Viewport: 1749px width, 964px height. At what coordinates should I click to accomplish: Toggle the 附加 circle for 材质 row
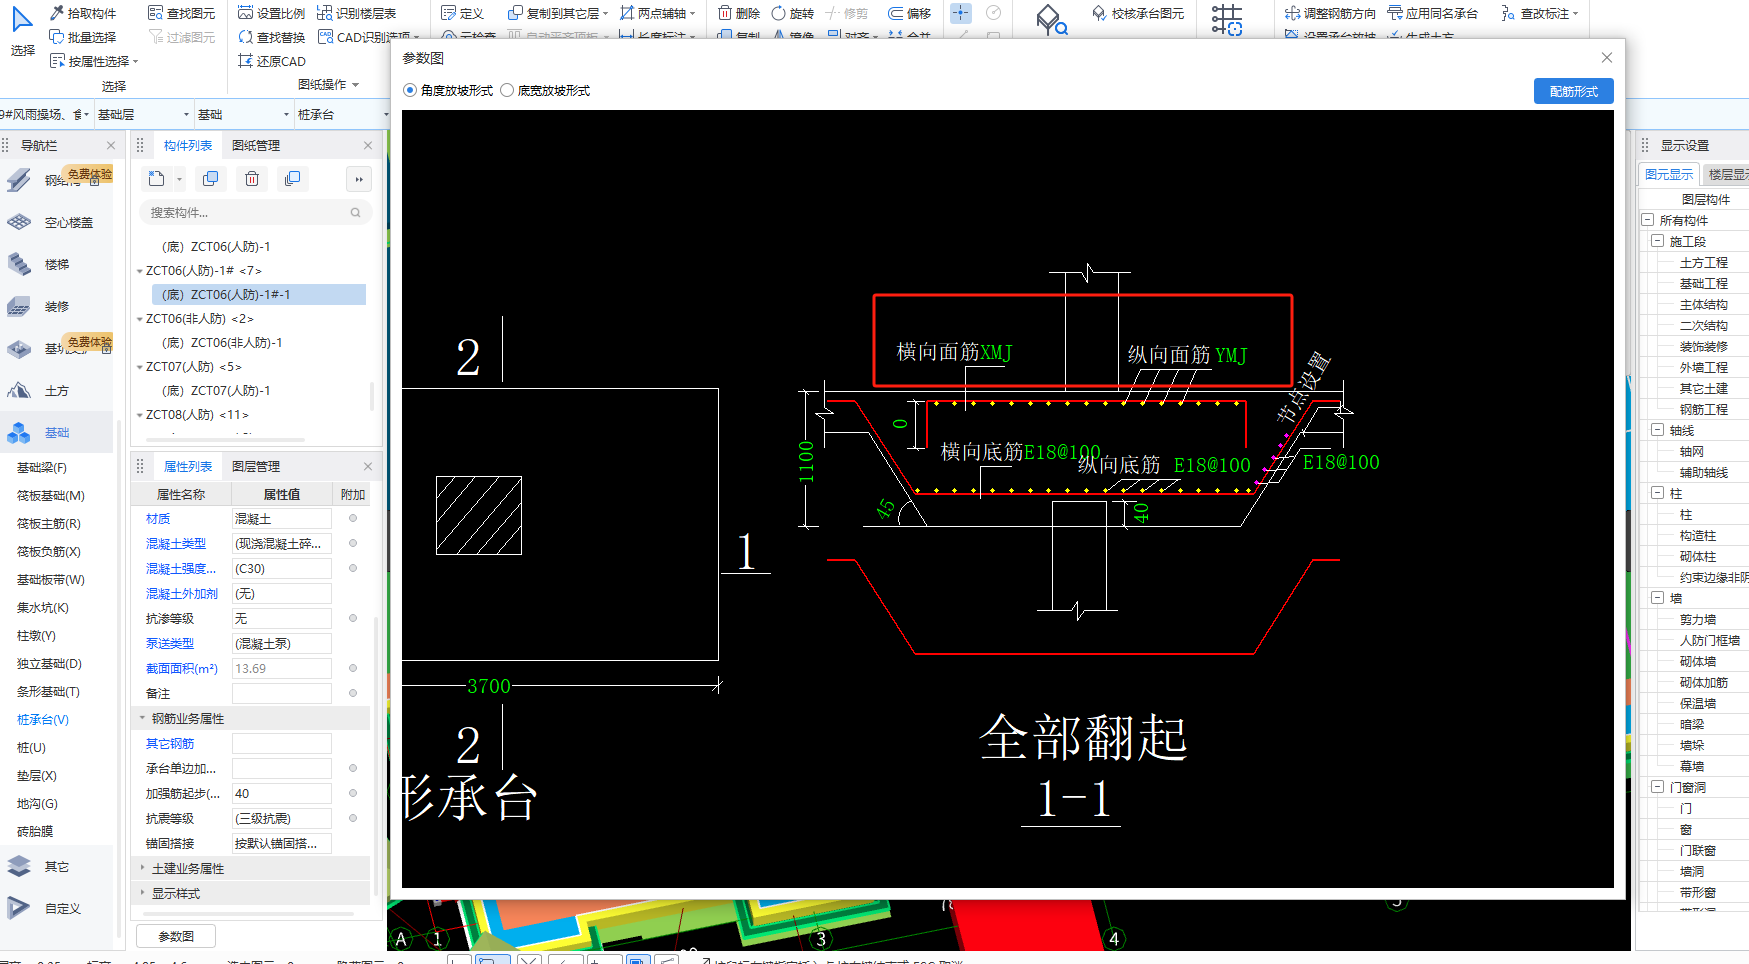point(353,518)
